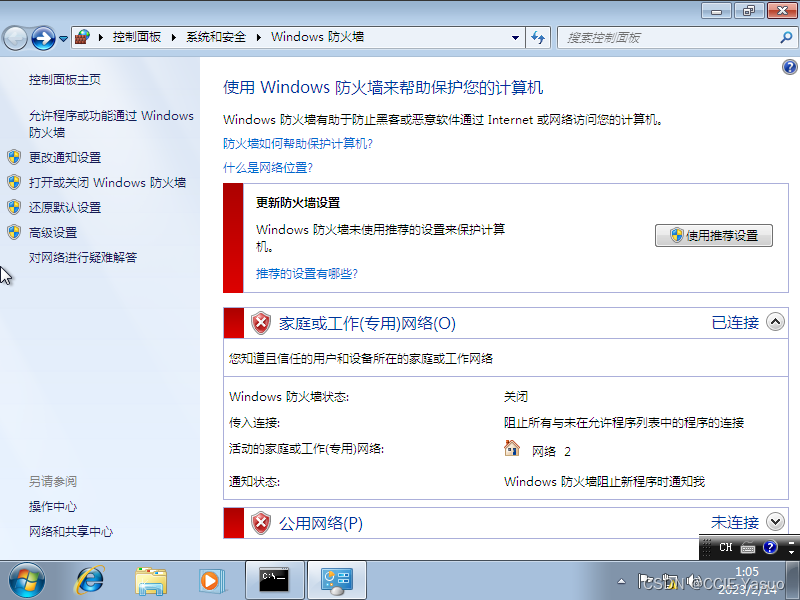Screen dimensions: 800x600
Task: Open 高级设置 link
Action: click(53, 233)
